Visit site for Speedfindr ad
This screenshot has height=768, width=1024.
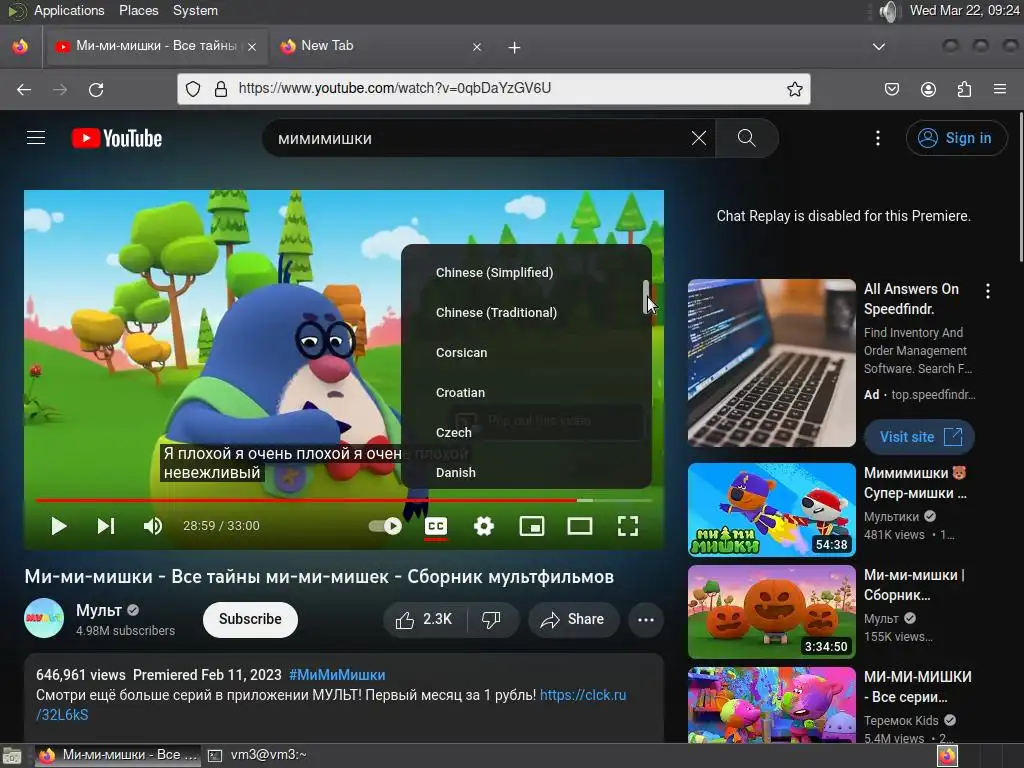[919, 437]
